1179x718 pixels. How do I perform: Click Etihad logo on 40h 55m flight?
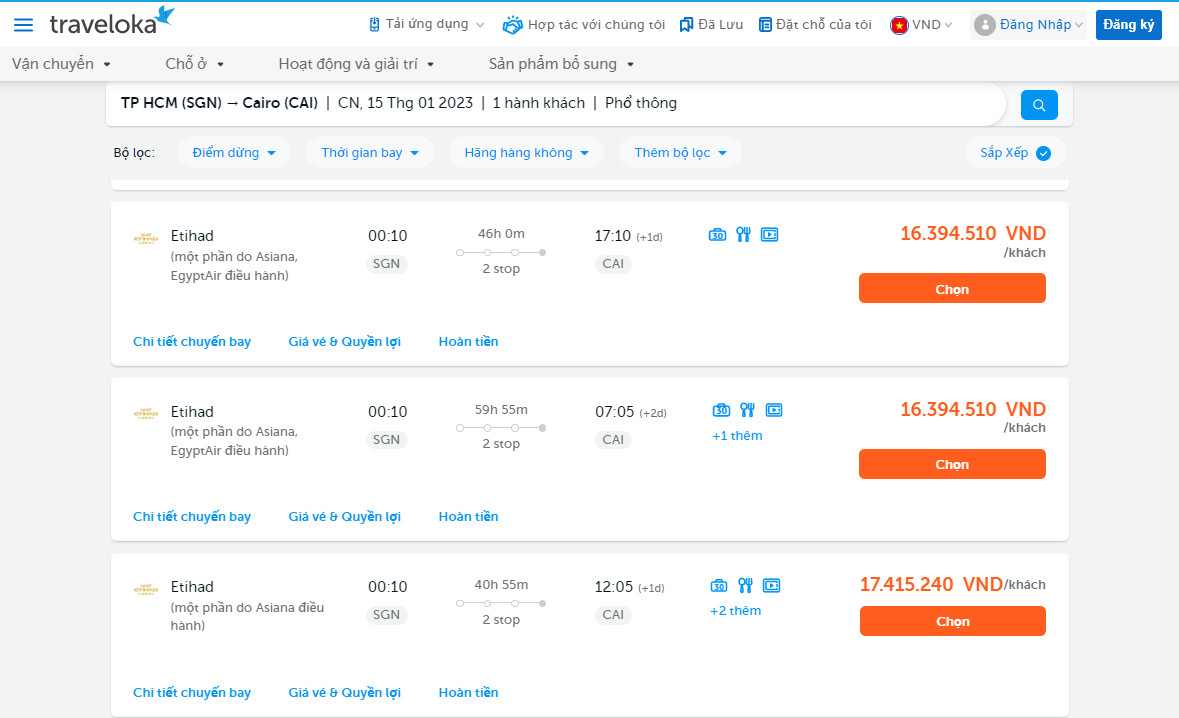pos(146,589)
